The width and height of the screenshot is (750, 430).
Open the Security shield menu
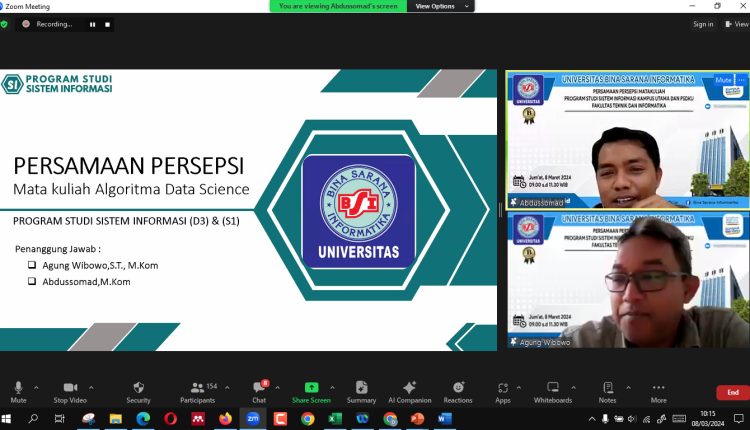(138, 392)
